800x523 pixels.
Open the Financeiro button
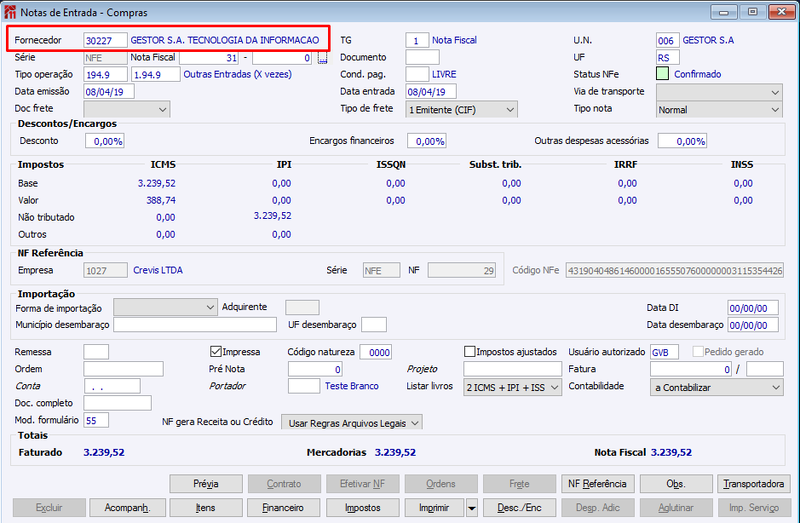[x=283, y=508]
